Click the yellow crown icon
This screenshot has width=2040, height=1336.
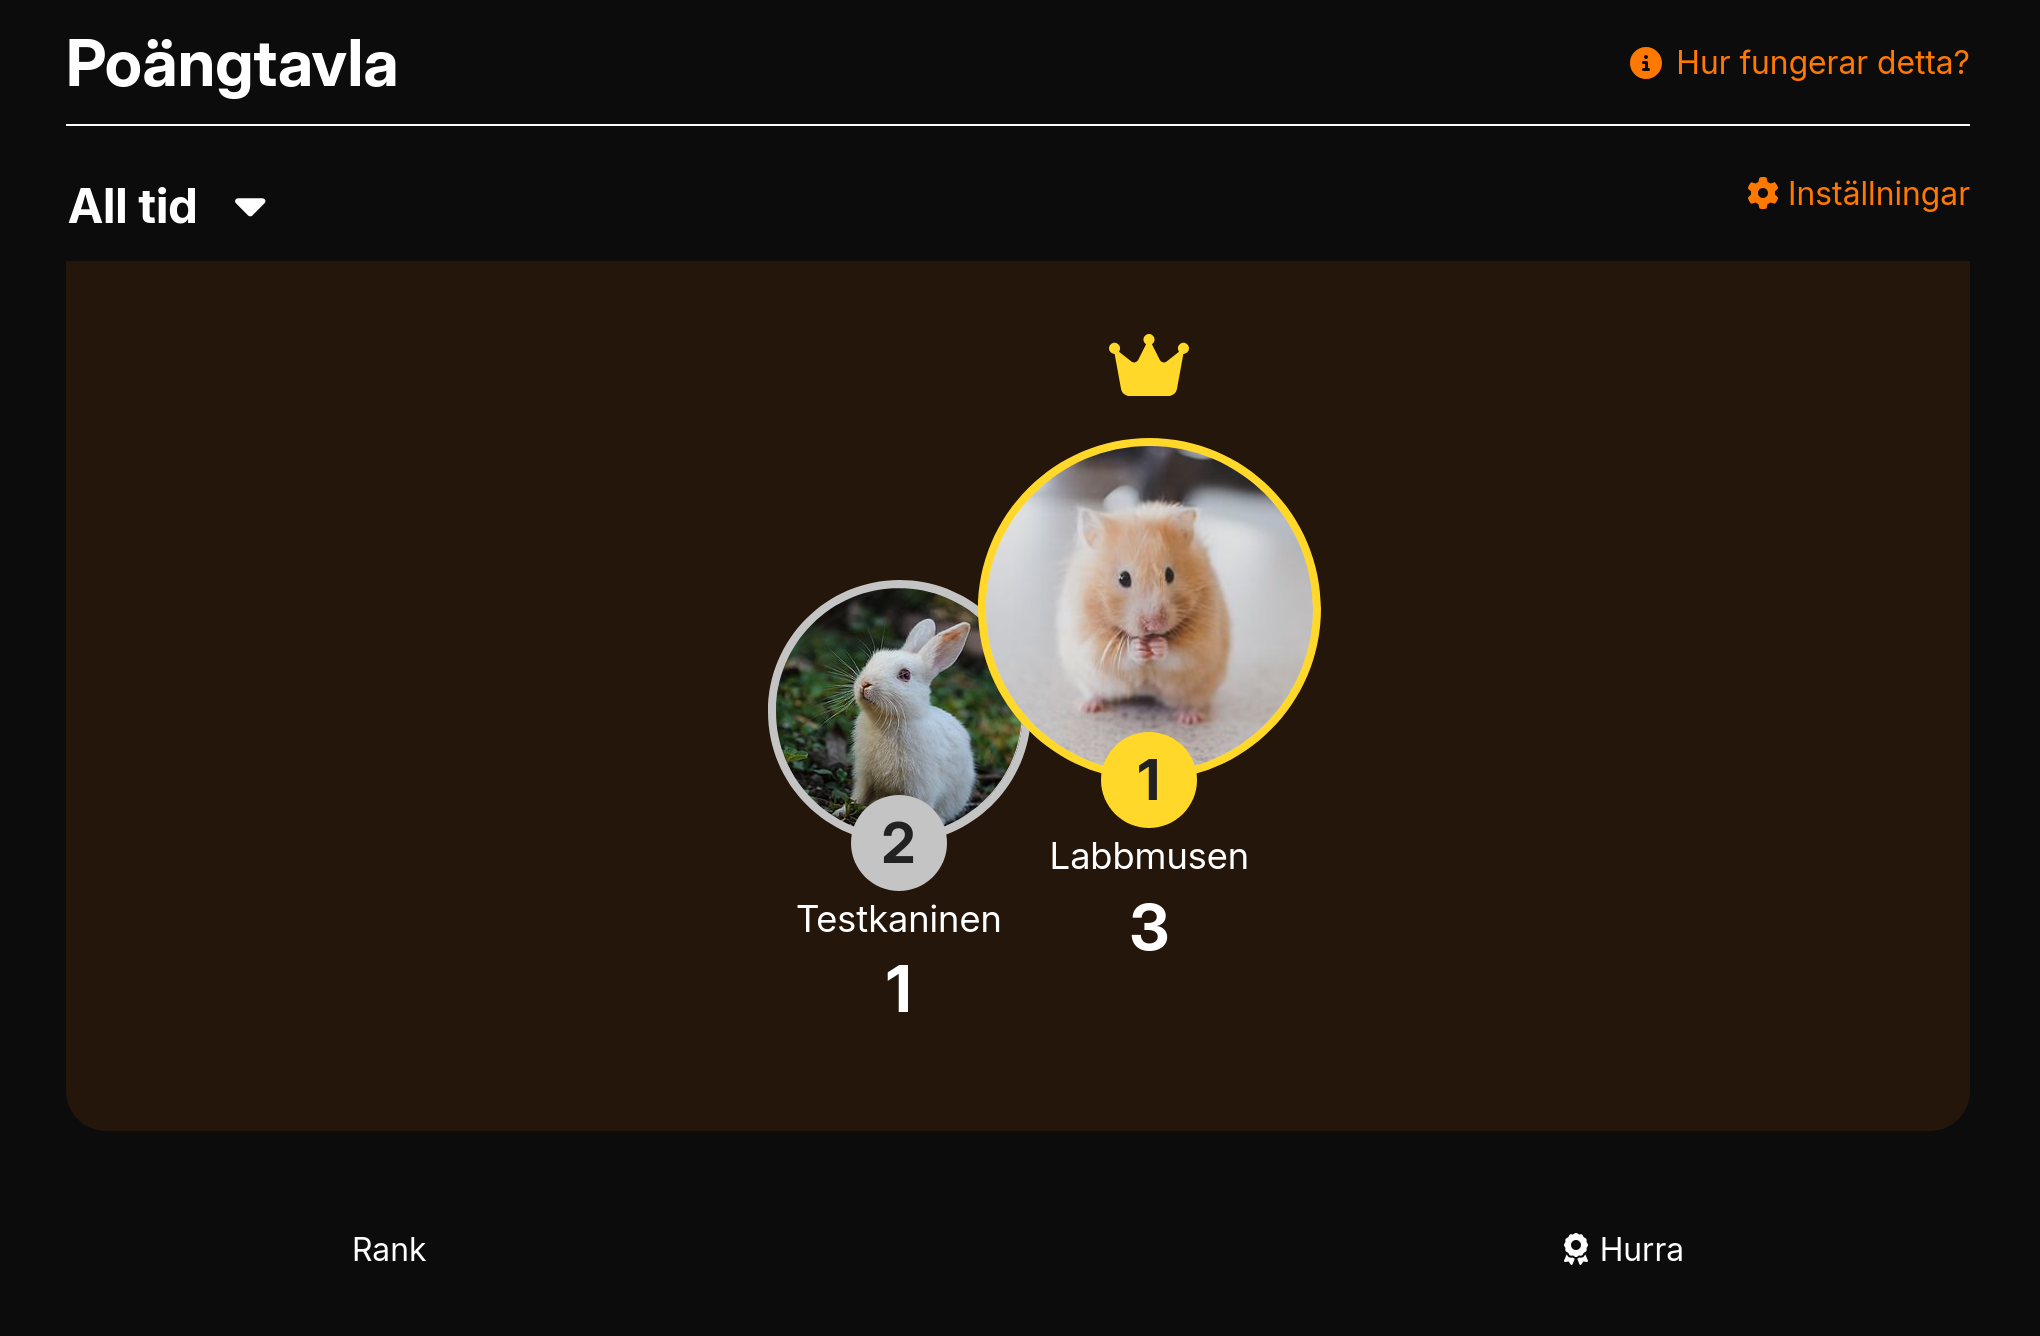click(x=1148, y=365)
